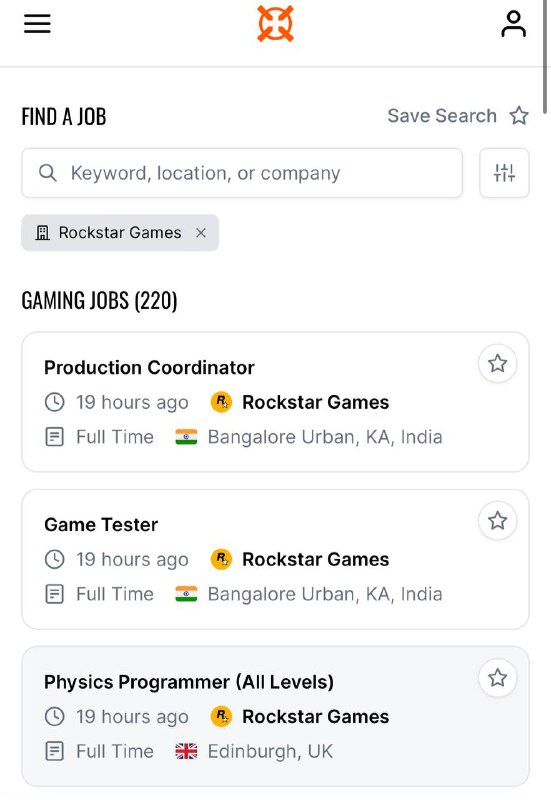Screen dimensions: 551x800
Task: Favorite the Production Coordinator job
Action: (497, 364)
